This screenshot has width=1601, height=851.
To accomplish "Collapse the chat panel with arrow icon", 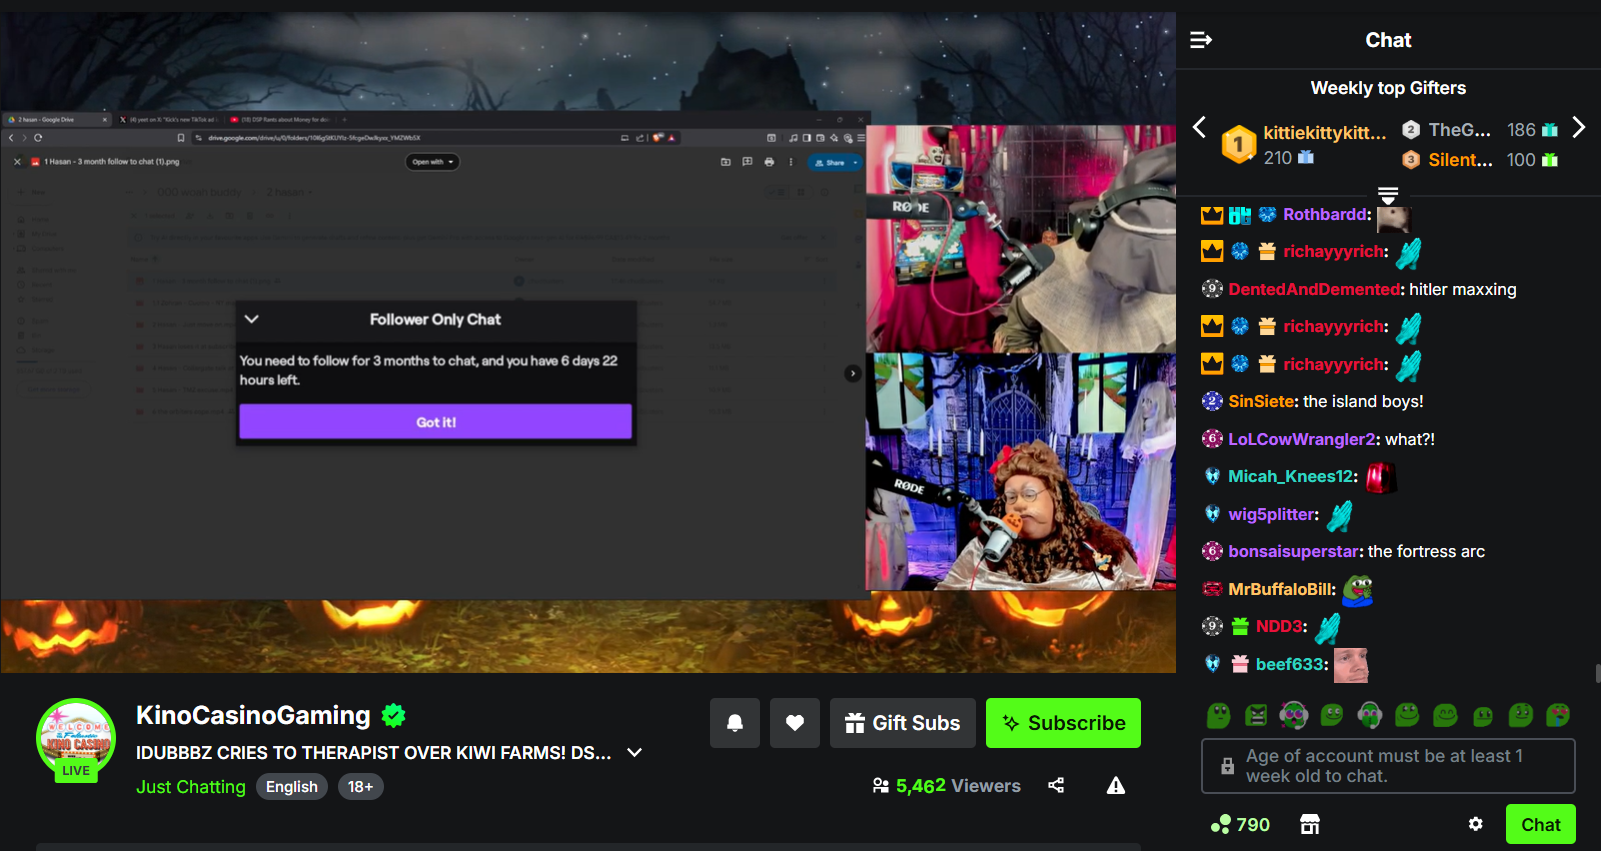I will pos(1201,40).
